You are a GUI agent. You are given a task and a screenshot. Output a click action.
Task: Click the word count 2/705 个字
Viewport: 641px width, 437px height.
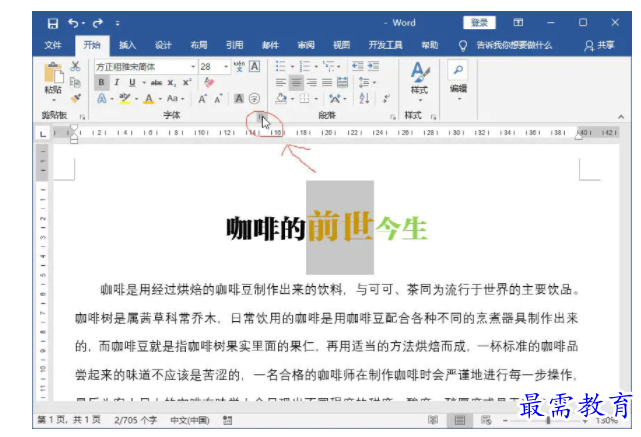pos(135,420)
